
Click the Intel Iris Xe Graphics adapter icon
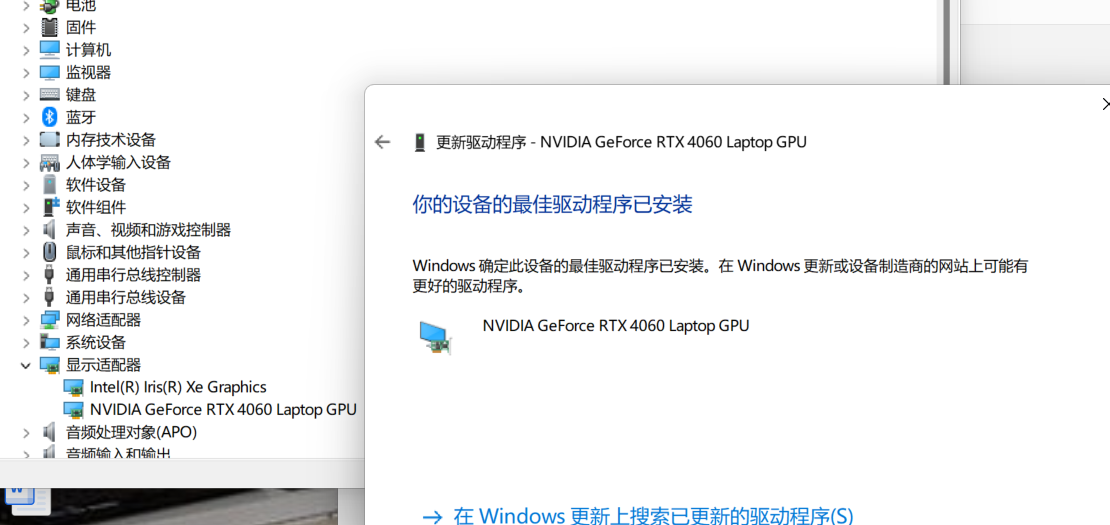click(74, 387)
